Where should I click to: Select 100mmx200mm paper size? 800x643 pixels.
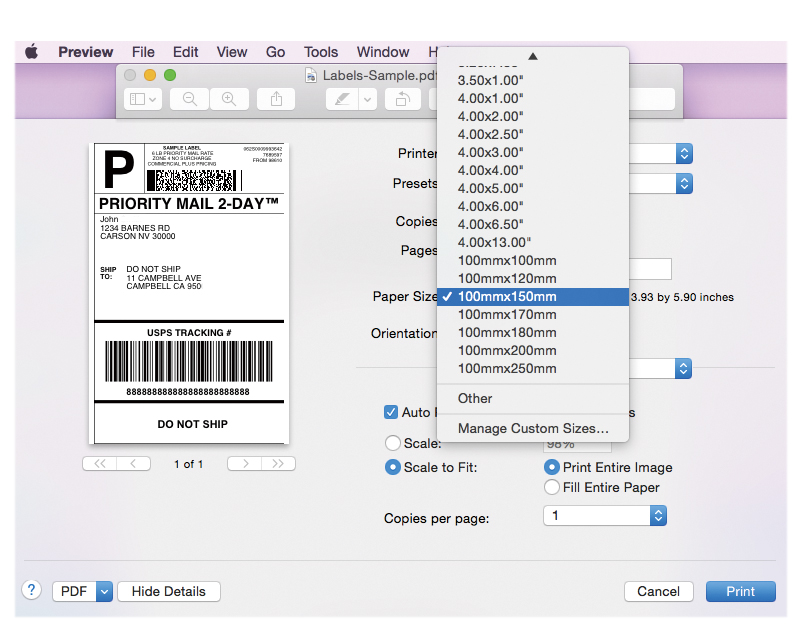(533, 351)
